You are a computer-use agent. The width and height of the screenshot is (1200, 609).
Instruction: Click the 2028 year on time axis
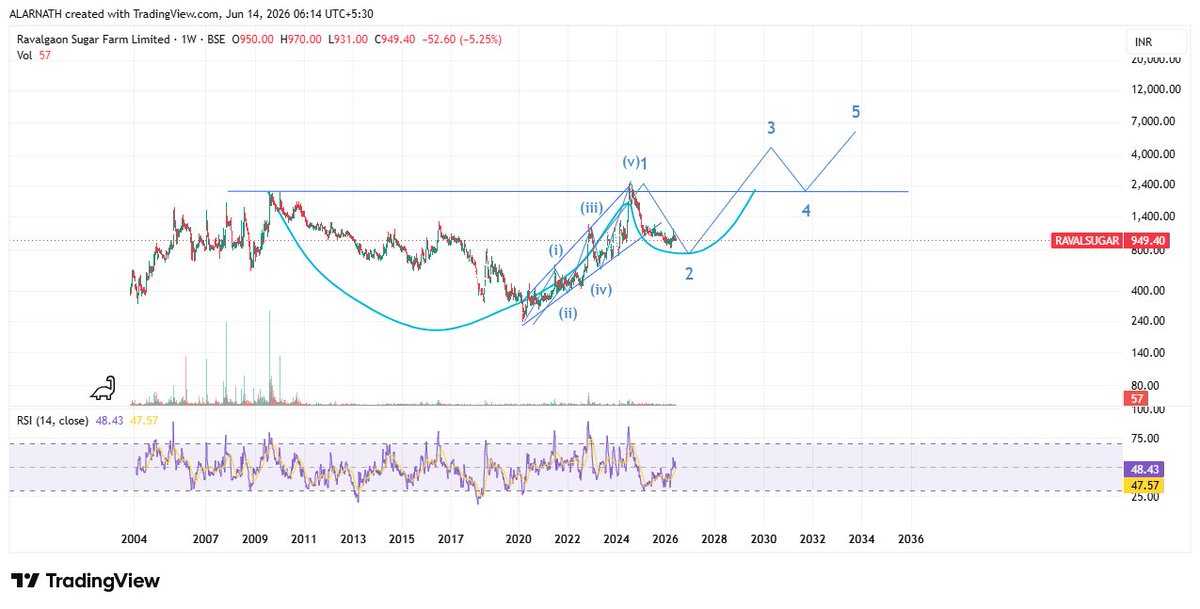pyautogui.click(x=714, y=538)
